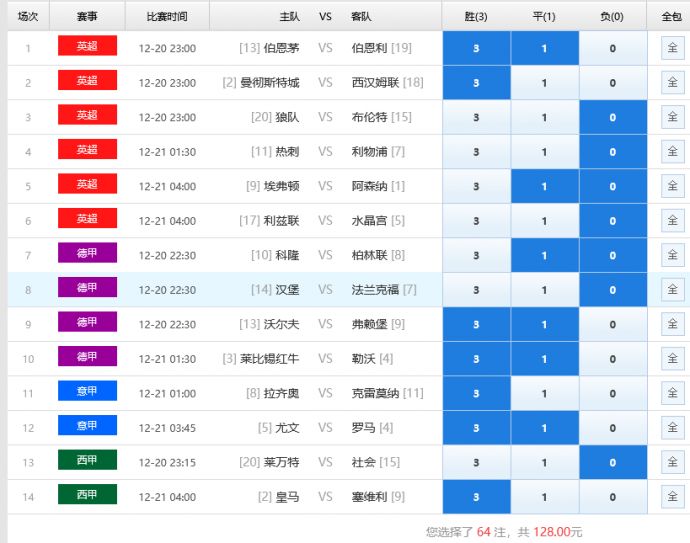Select draw (1) for 皇马 vs 塞维利
This screenshot has height=543, width=690.
pos(544,497)
